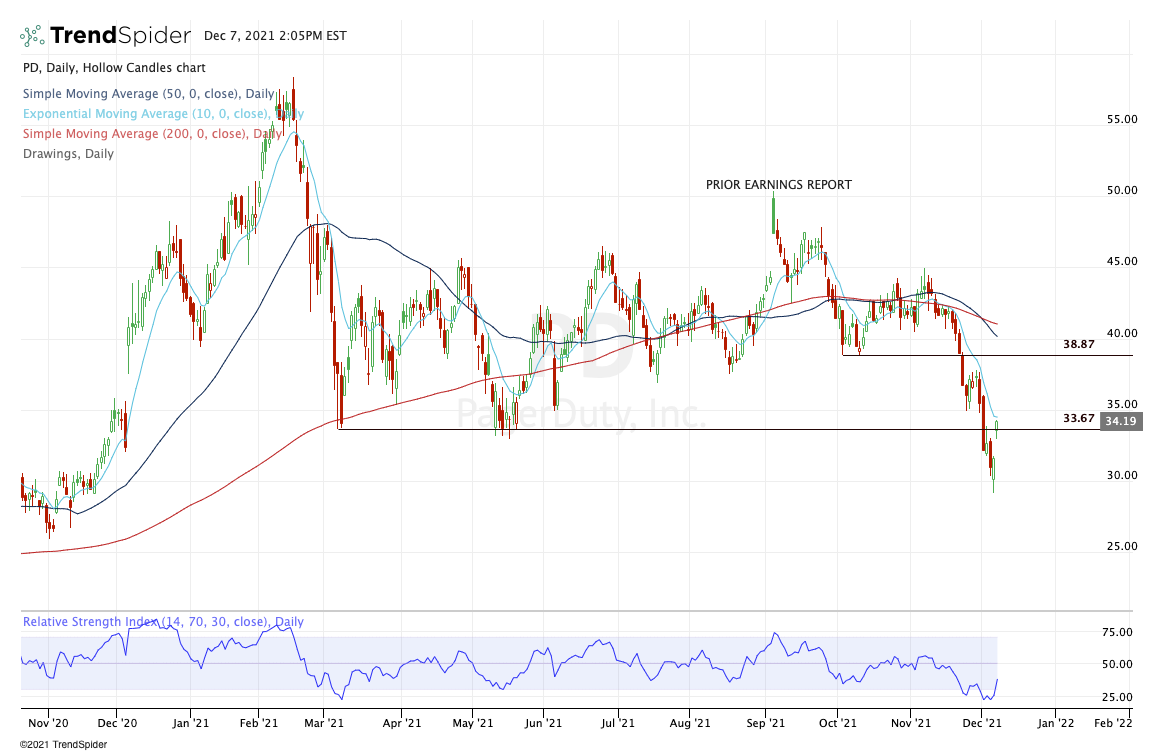The image size is (1163, 754).
Task: Click the Nov '20 date axis label
Action: point(48,723)
